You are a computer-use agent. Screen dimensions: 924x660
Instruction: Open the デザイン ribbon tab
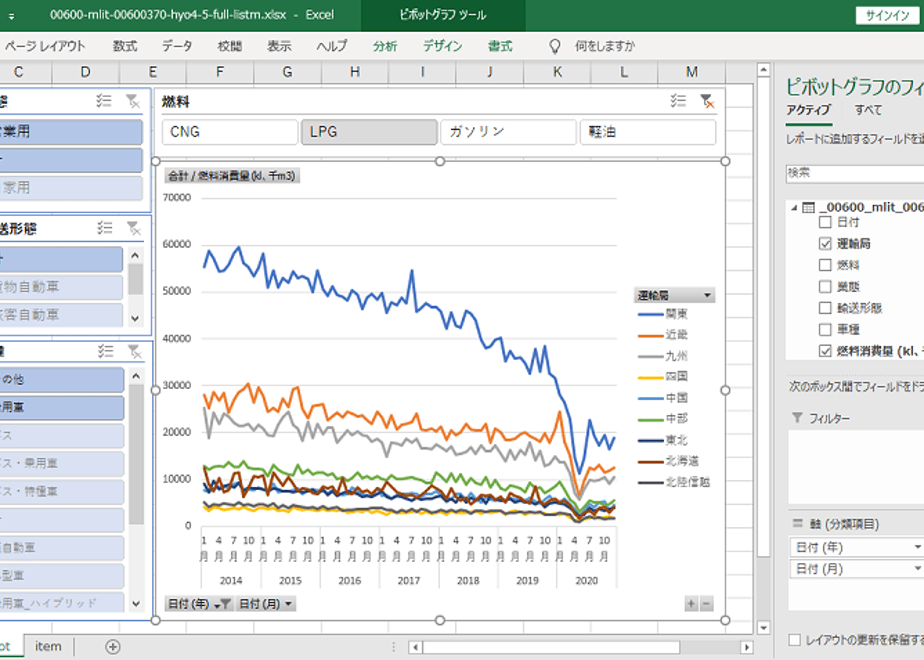[443, 46]
